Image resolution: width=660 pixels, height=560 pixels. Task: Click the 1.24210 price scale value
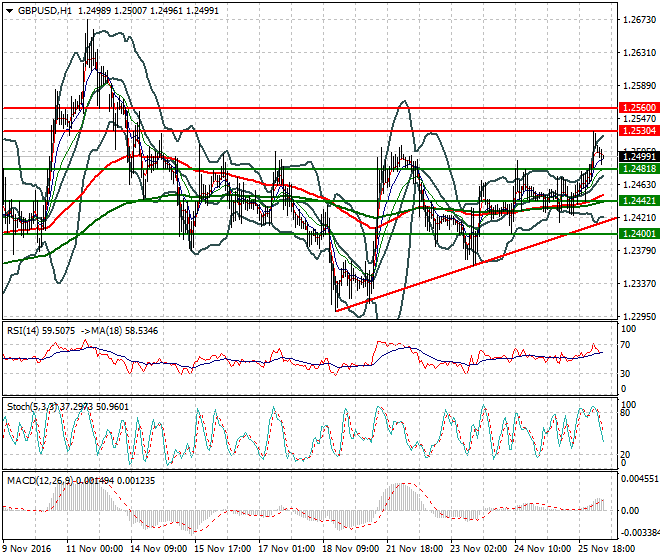point(639,217)
